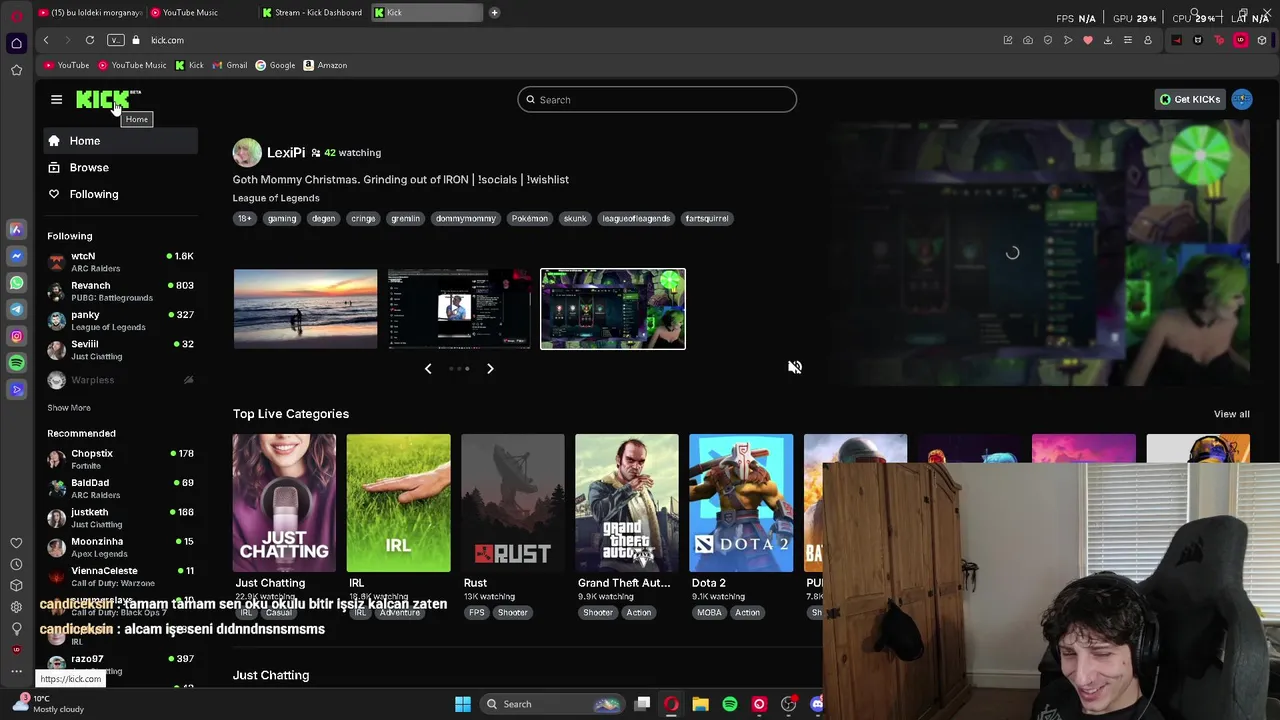Image resolution: width=1280 pixels, height=720 pixels.
Task: Select the 'fartsquirrel' stream tag
Action: tap(706, 218)
